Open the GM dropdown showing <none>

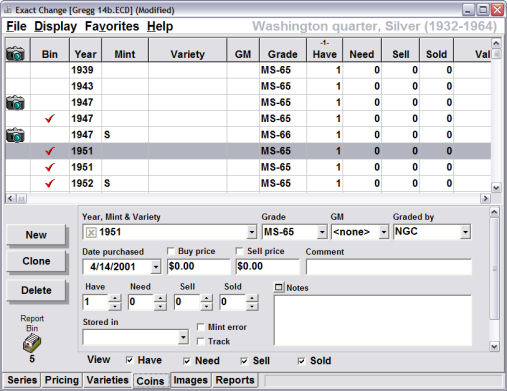click(384, 232)
